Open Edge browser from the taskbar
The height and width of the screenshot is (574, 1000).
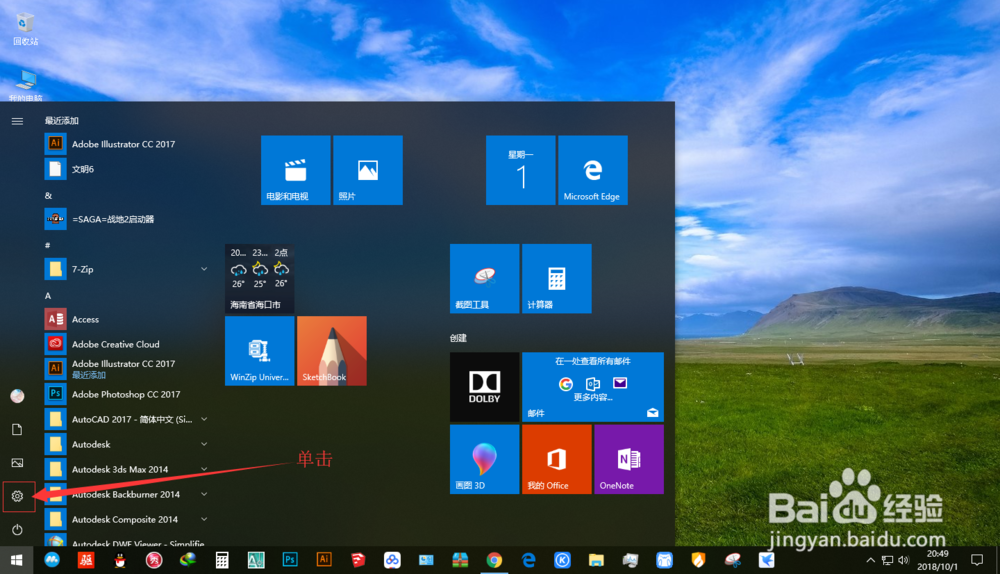(x=528, y=560)
